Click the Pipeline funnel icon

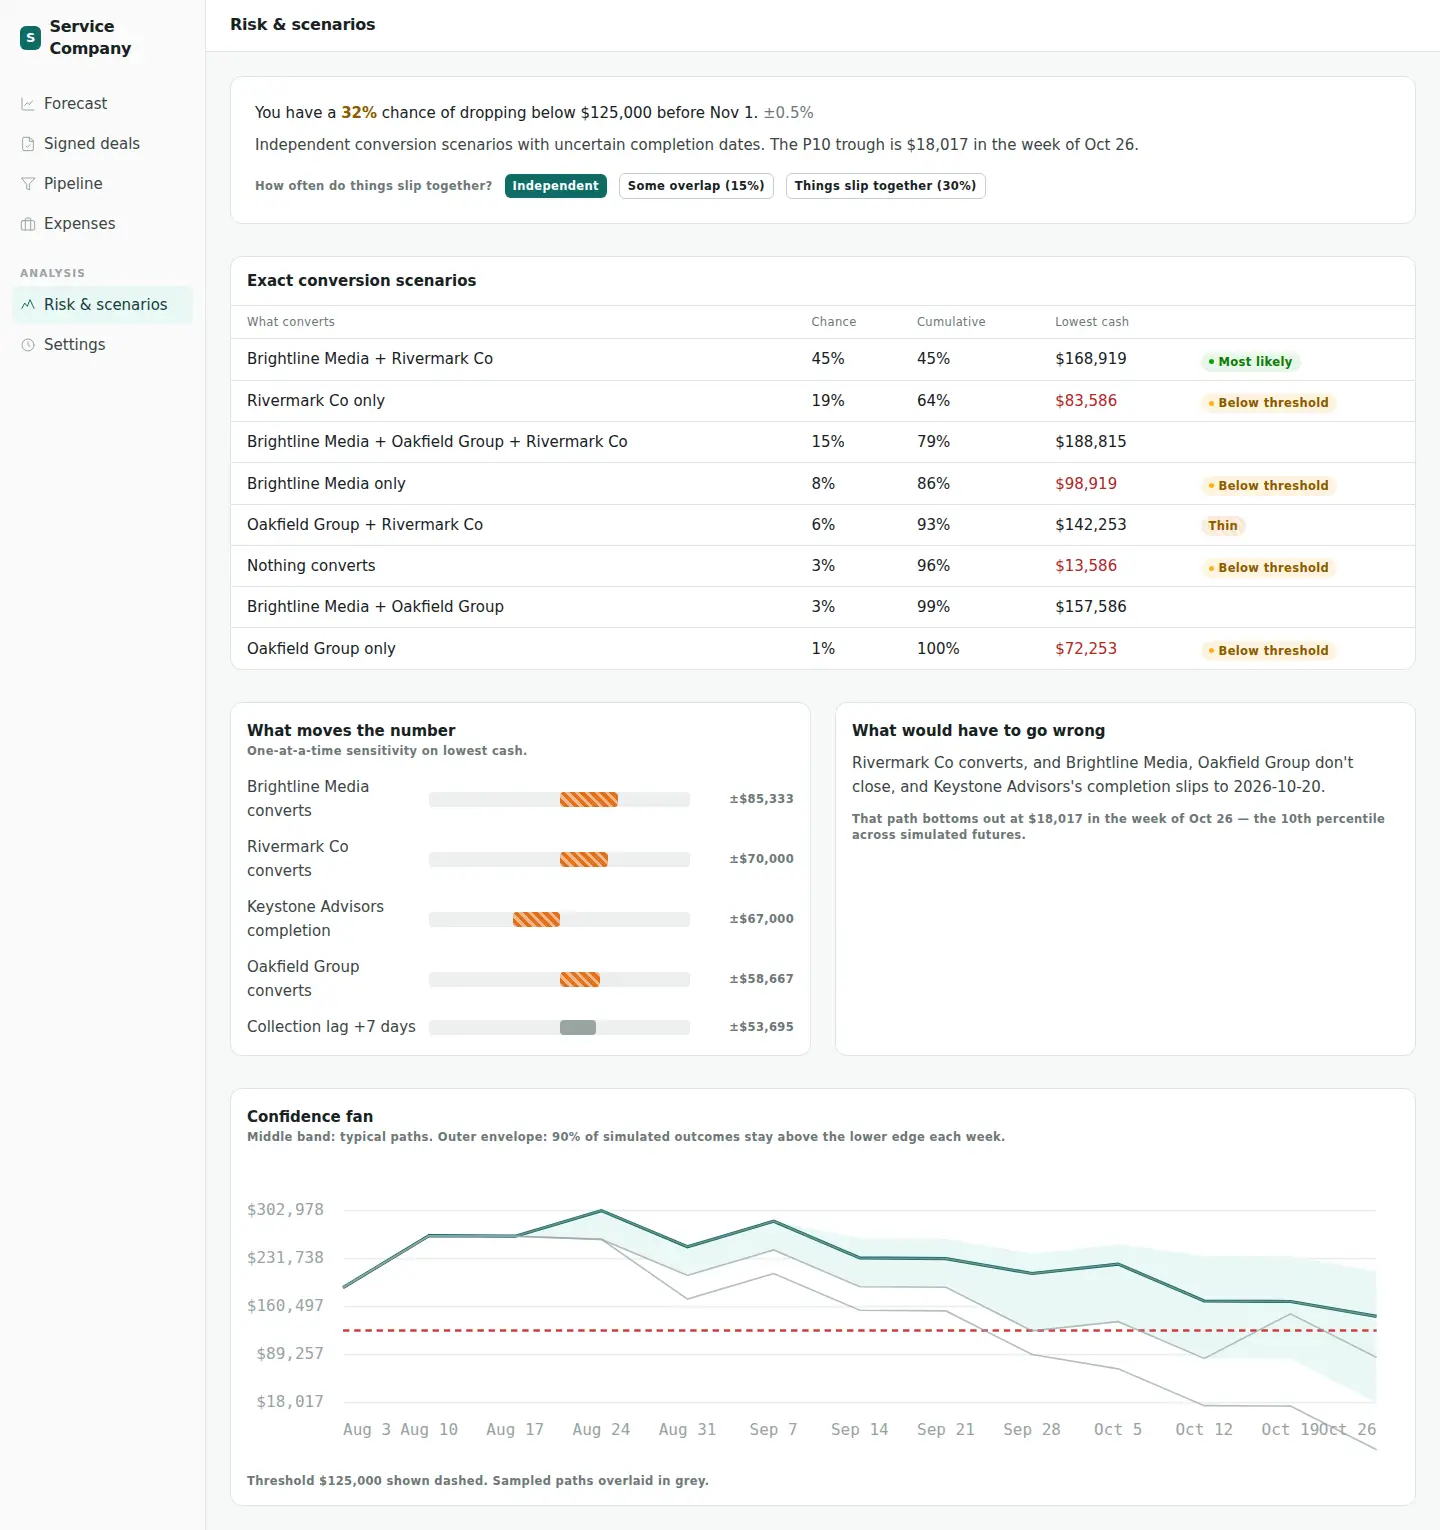(x=28, y=184)
